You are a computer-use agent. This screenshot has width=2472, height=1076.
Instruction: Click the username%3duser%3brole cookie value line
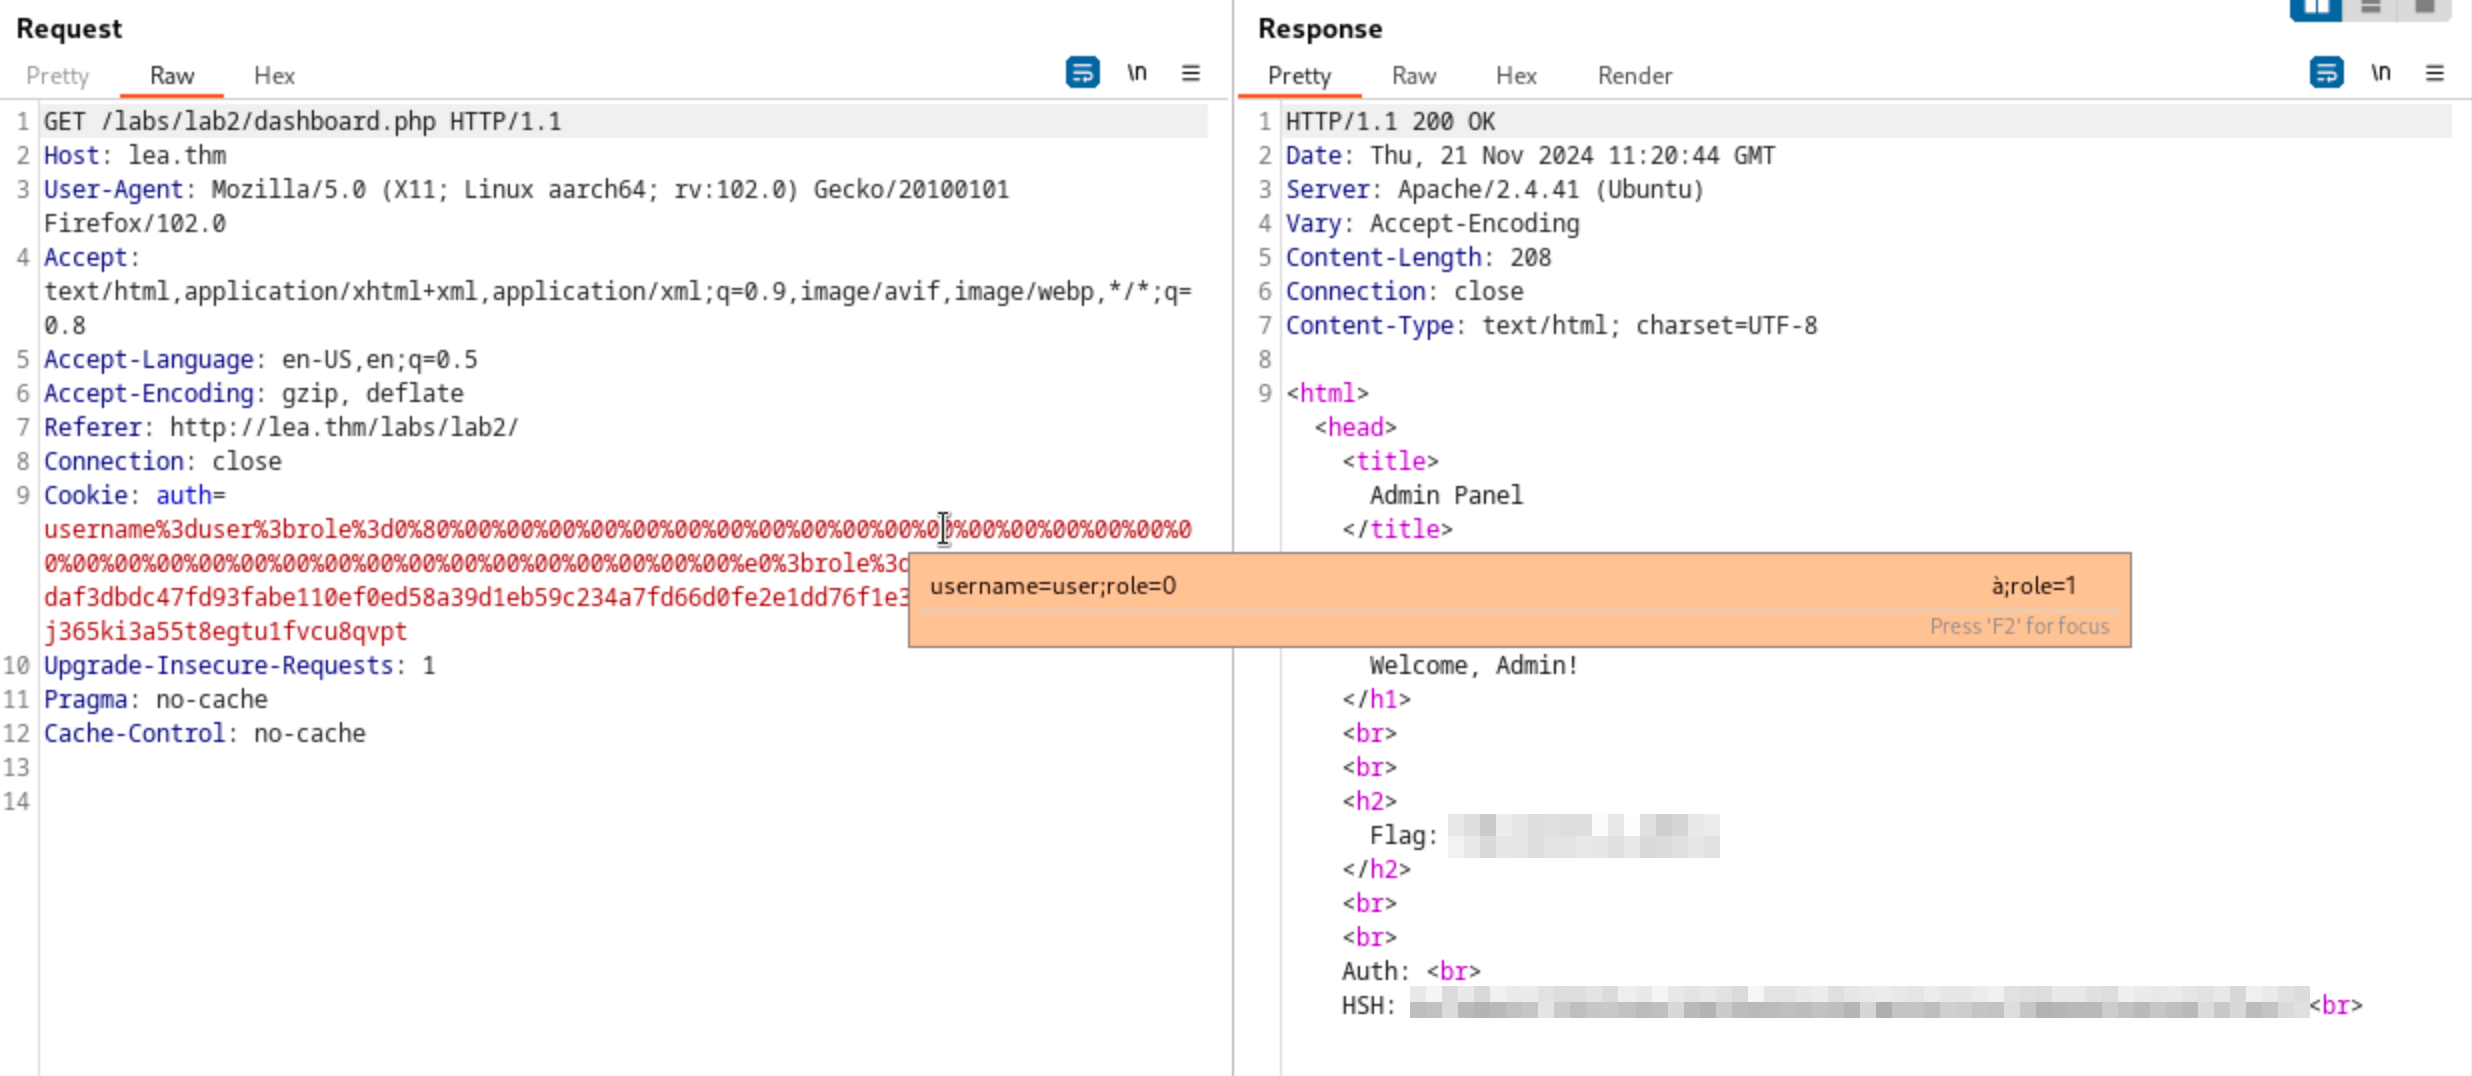tap(618, 530)
